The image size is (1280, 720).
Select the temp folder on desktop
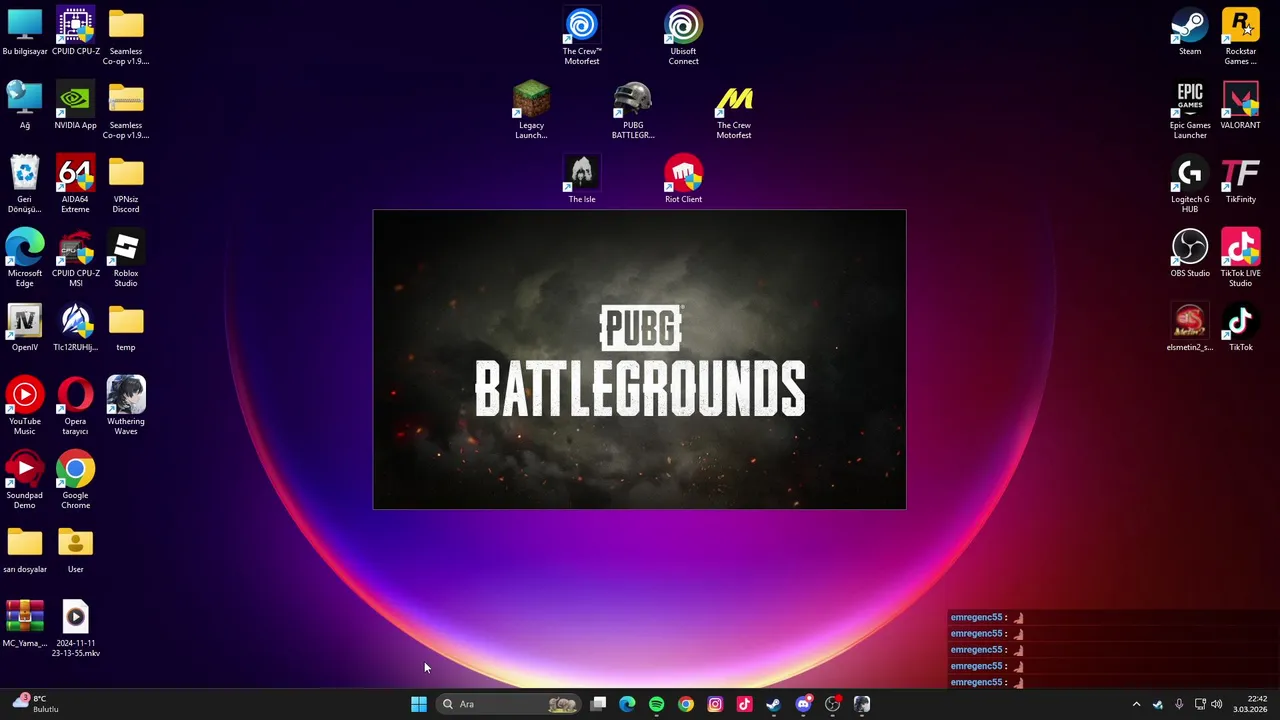point(126,327)
